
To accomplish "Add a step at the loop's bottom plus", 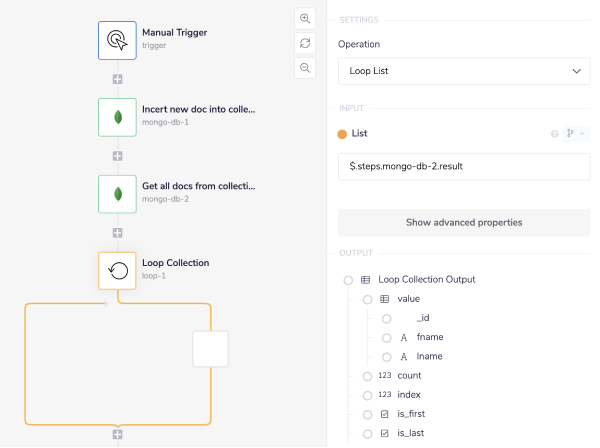I will pyautogui.click(x=117, y=435).
